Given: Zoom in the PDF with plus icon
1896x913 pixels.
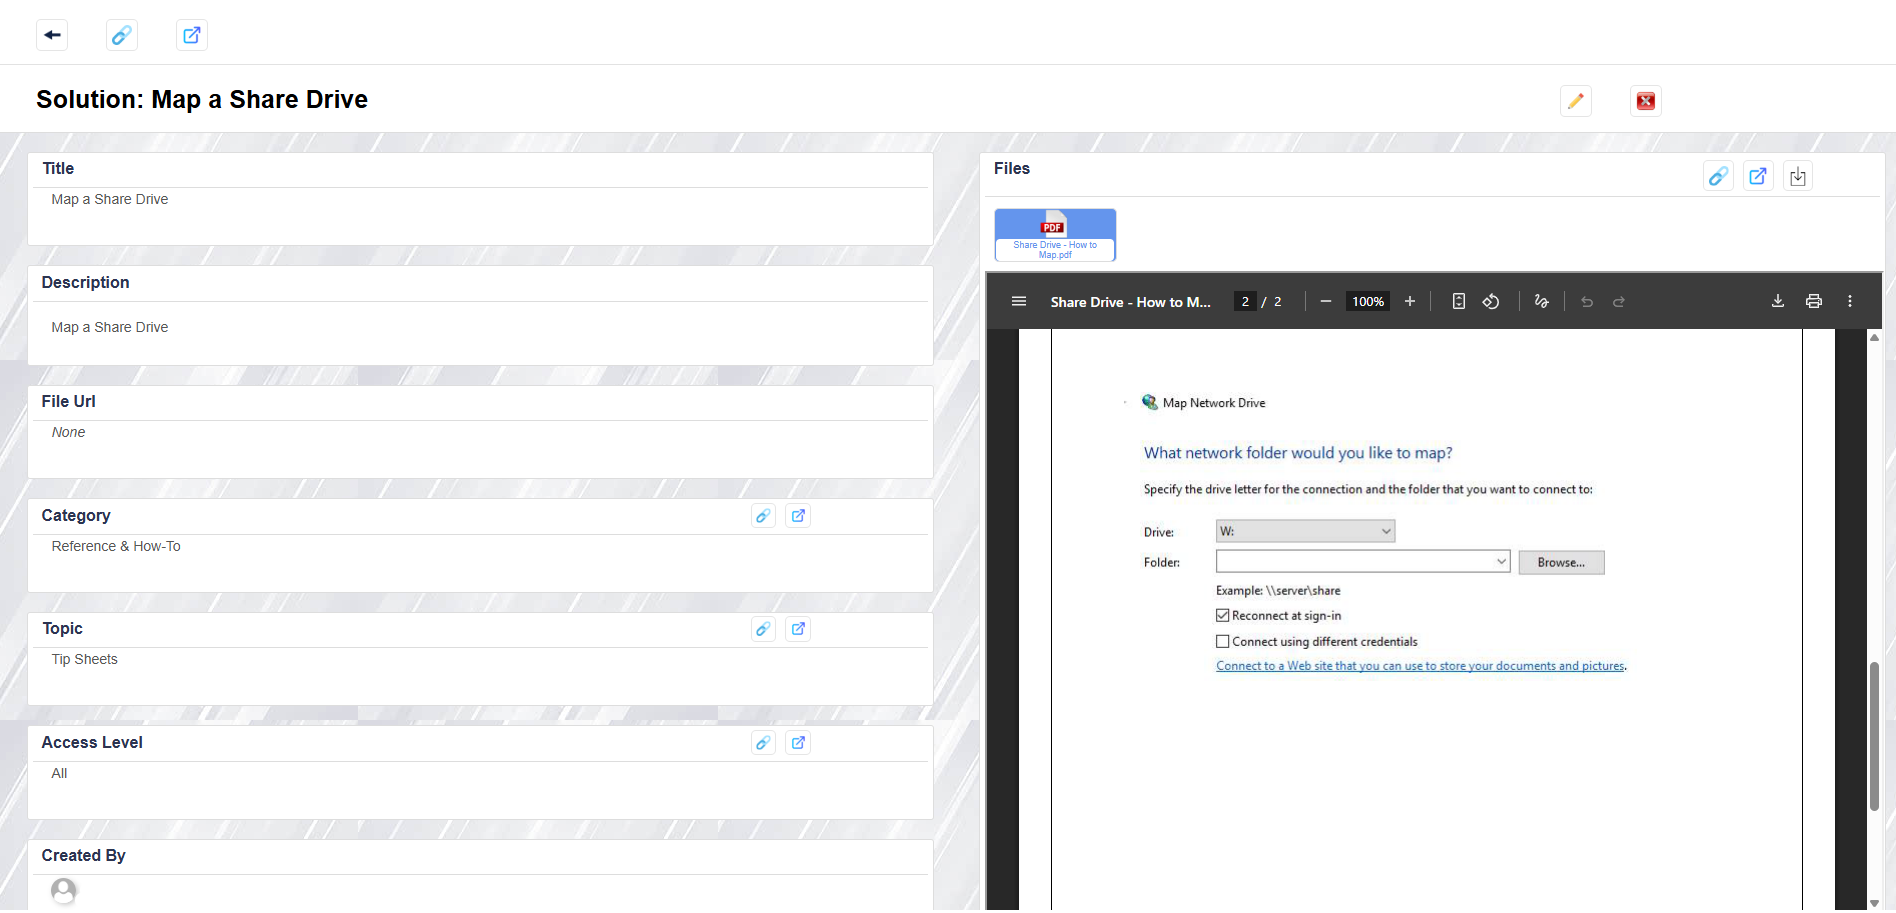Looking at the screenshot, I should 1410,301.
